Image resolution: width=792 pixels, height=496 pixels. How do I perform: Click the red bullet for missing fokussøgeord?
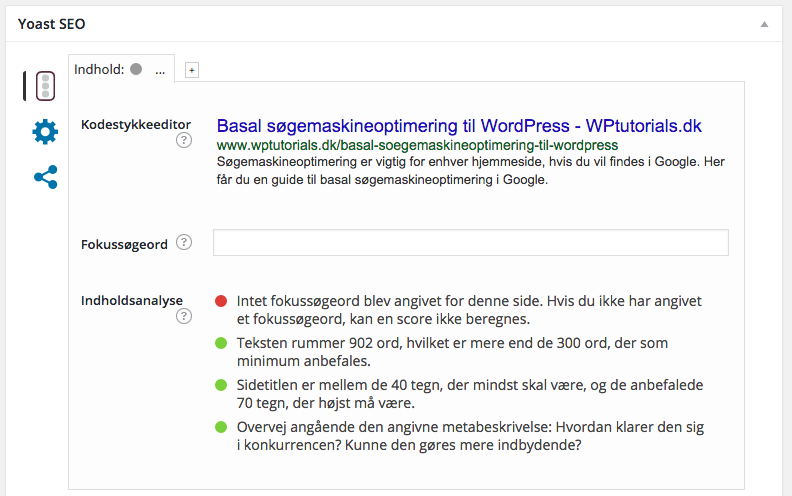click(x=221, y=301)
